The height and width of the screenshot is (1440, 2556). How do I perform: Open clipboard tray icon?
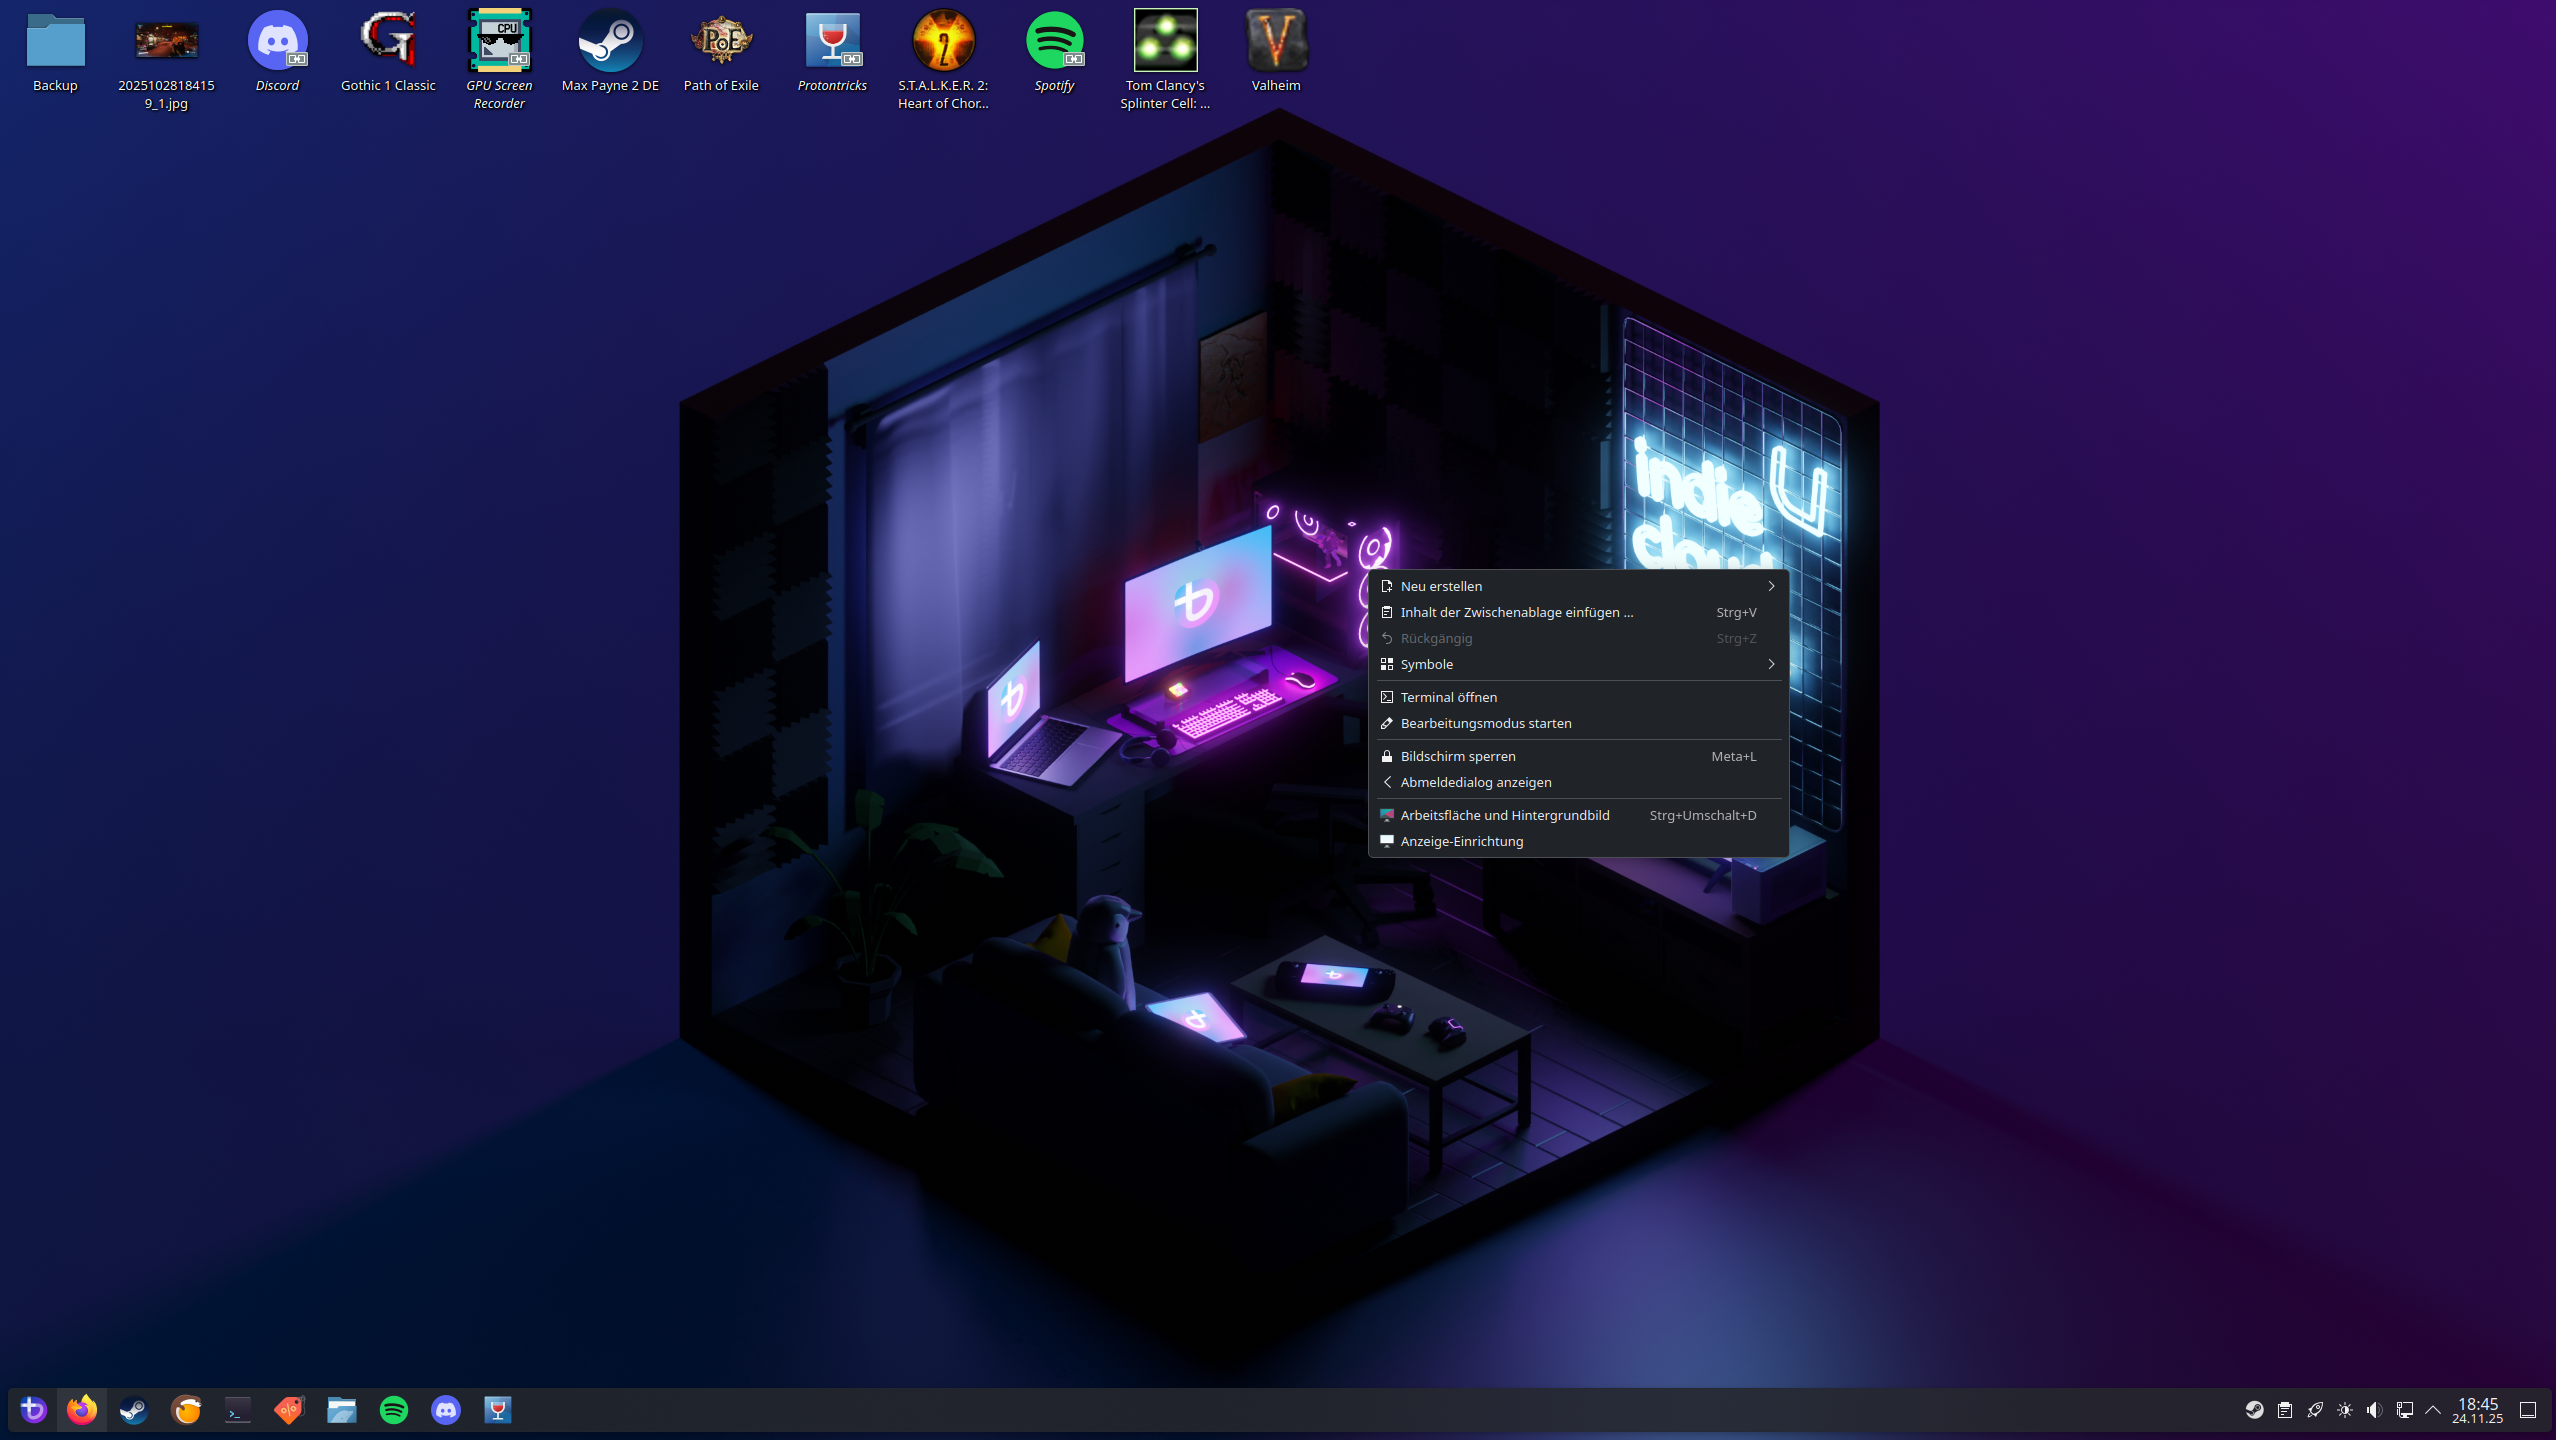[2285, 1410]
